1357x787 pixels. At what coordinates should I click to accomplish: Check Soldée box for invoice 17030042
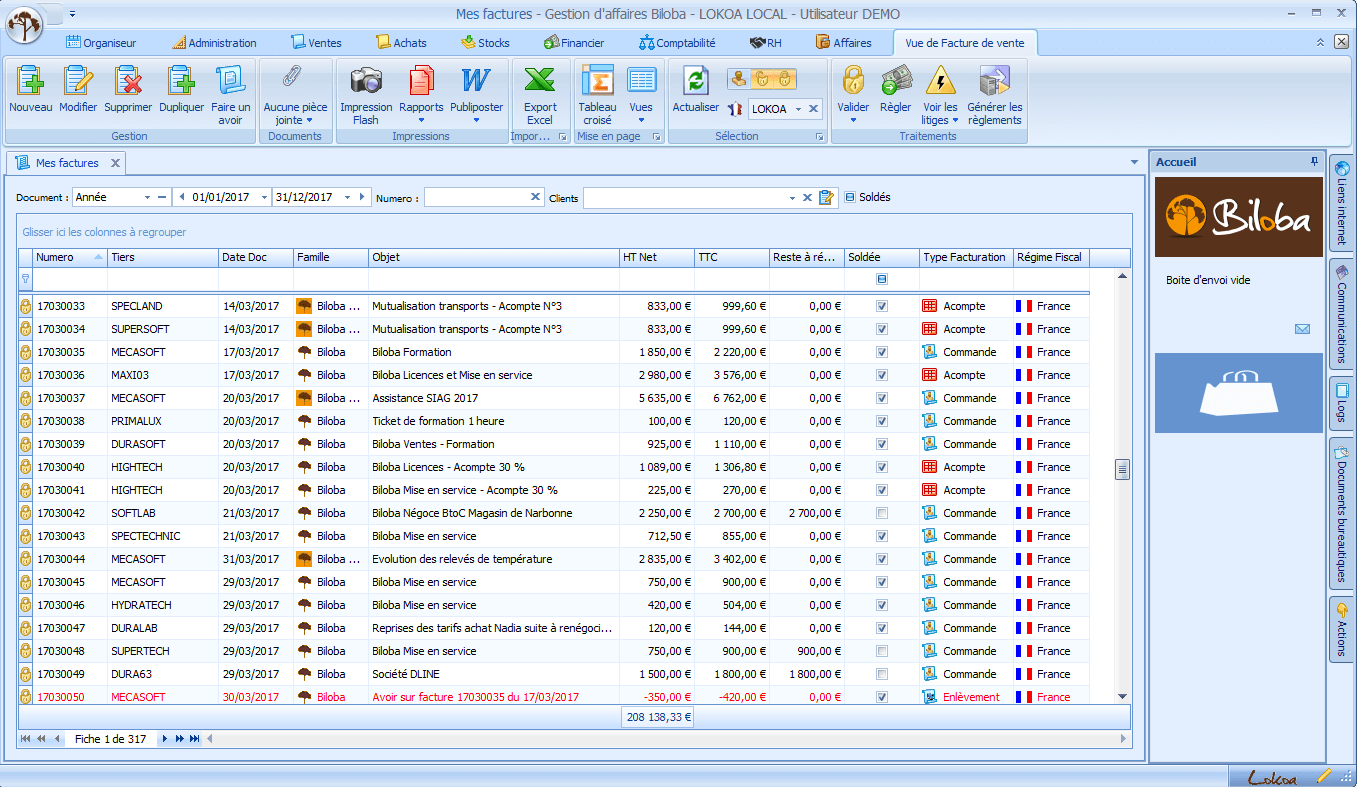click(881, 513)
